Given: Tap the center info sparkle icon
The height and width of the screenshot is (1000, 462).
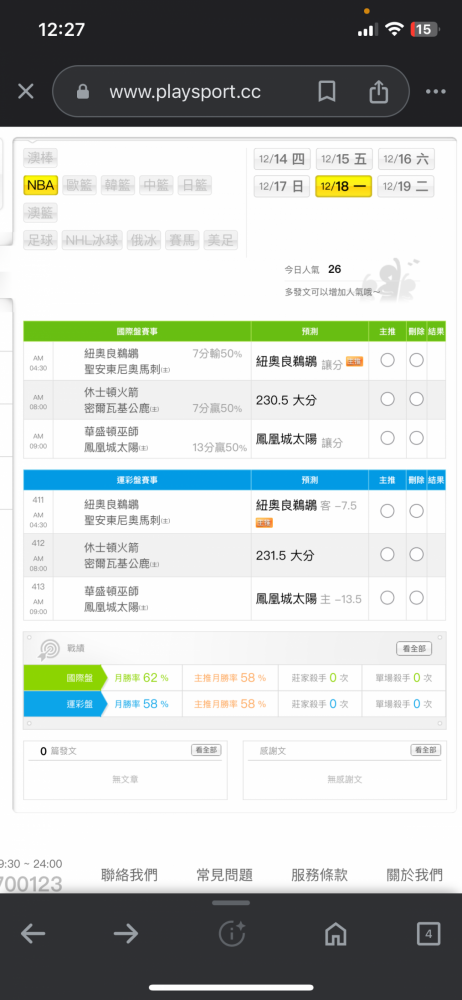Looking at the screenshot, I should 232,934.
